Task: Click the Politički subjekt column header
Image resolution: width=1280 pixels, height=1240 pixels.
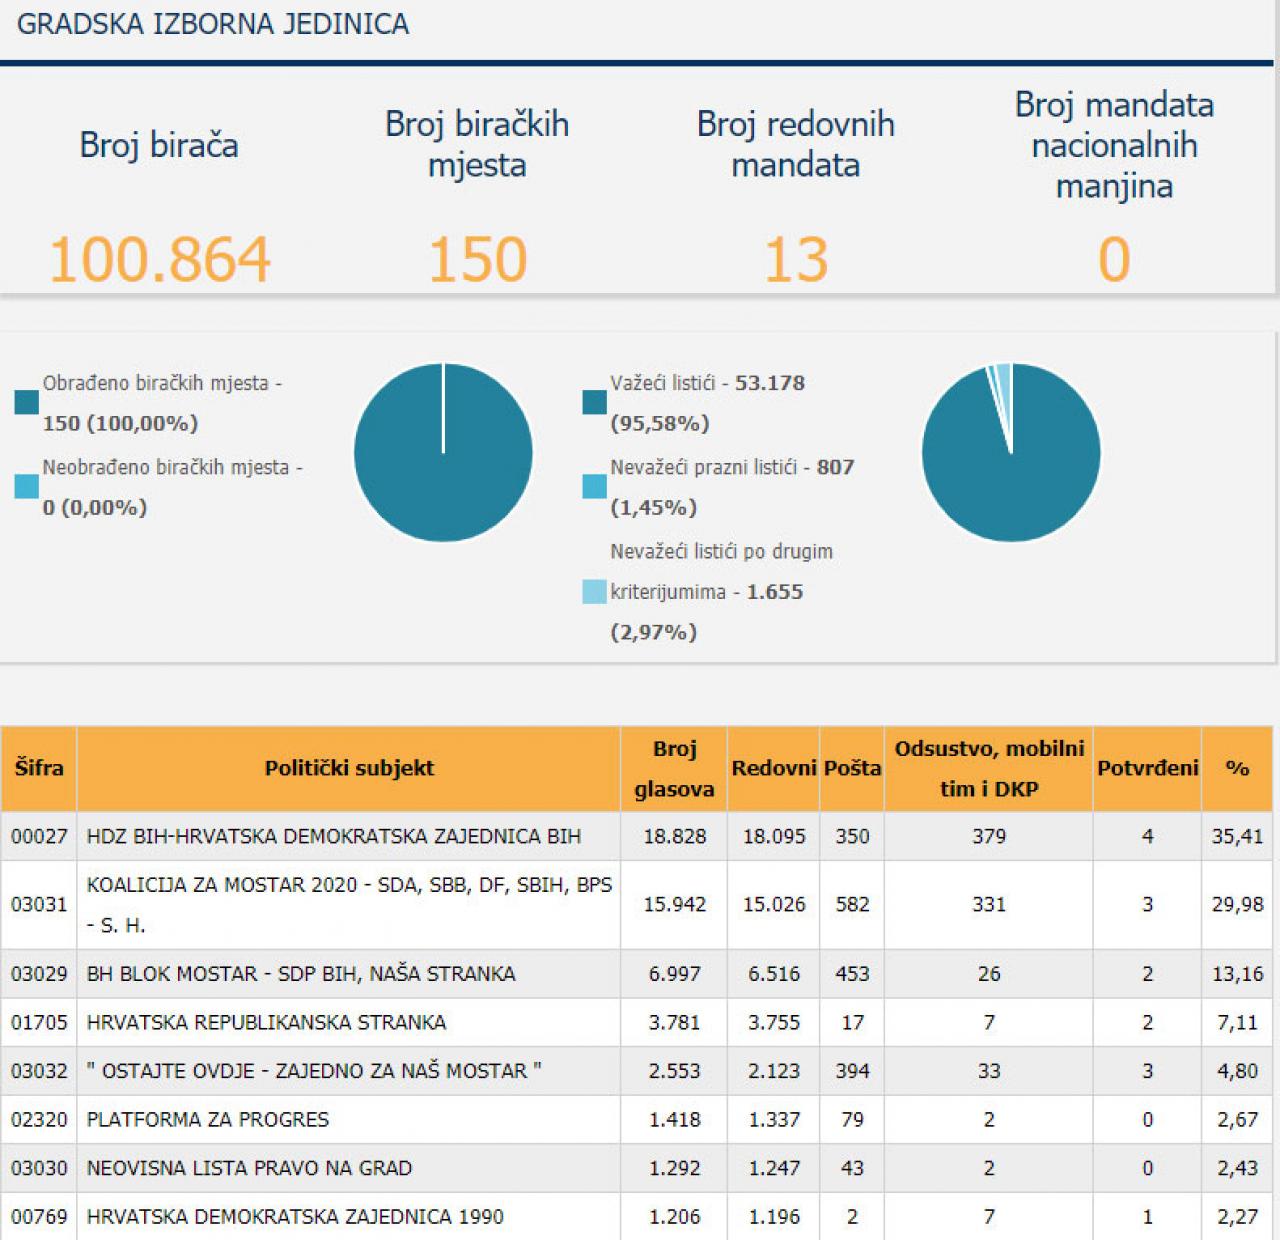Action: pos(349,768)
